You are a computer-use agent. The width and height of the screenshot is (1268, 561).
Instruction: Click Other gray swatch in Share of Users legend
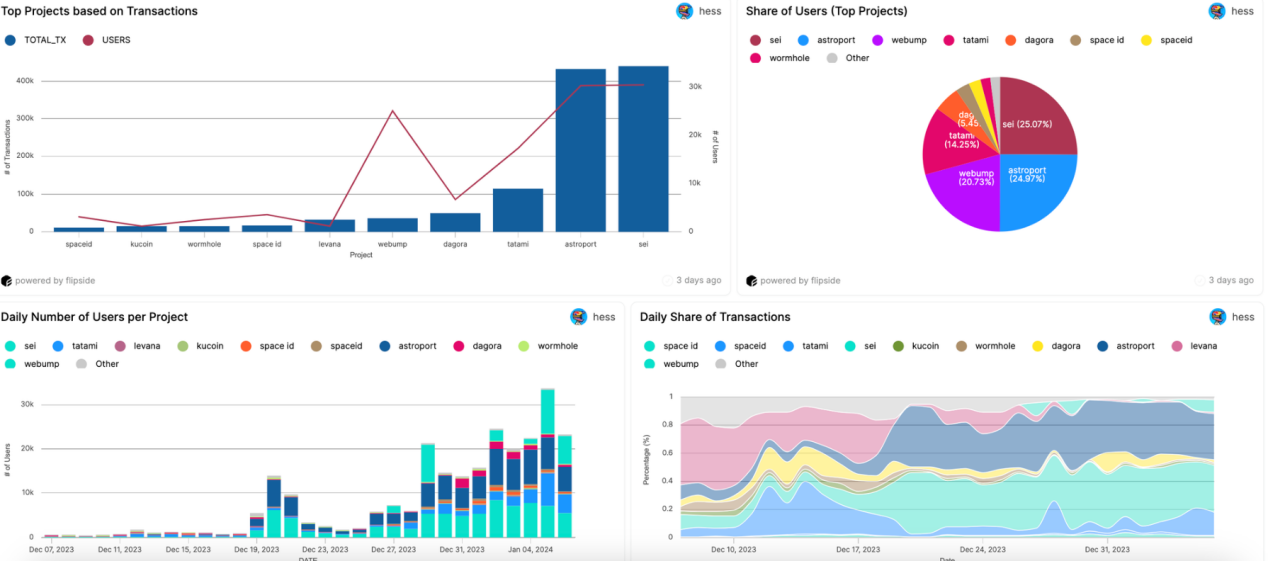pos(832,58)
